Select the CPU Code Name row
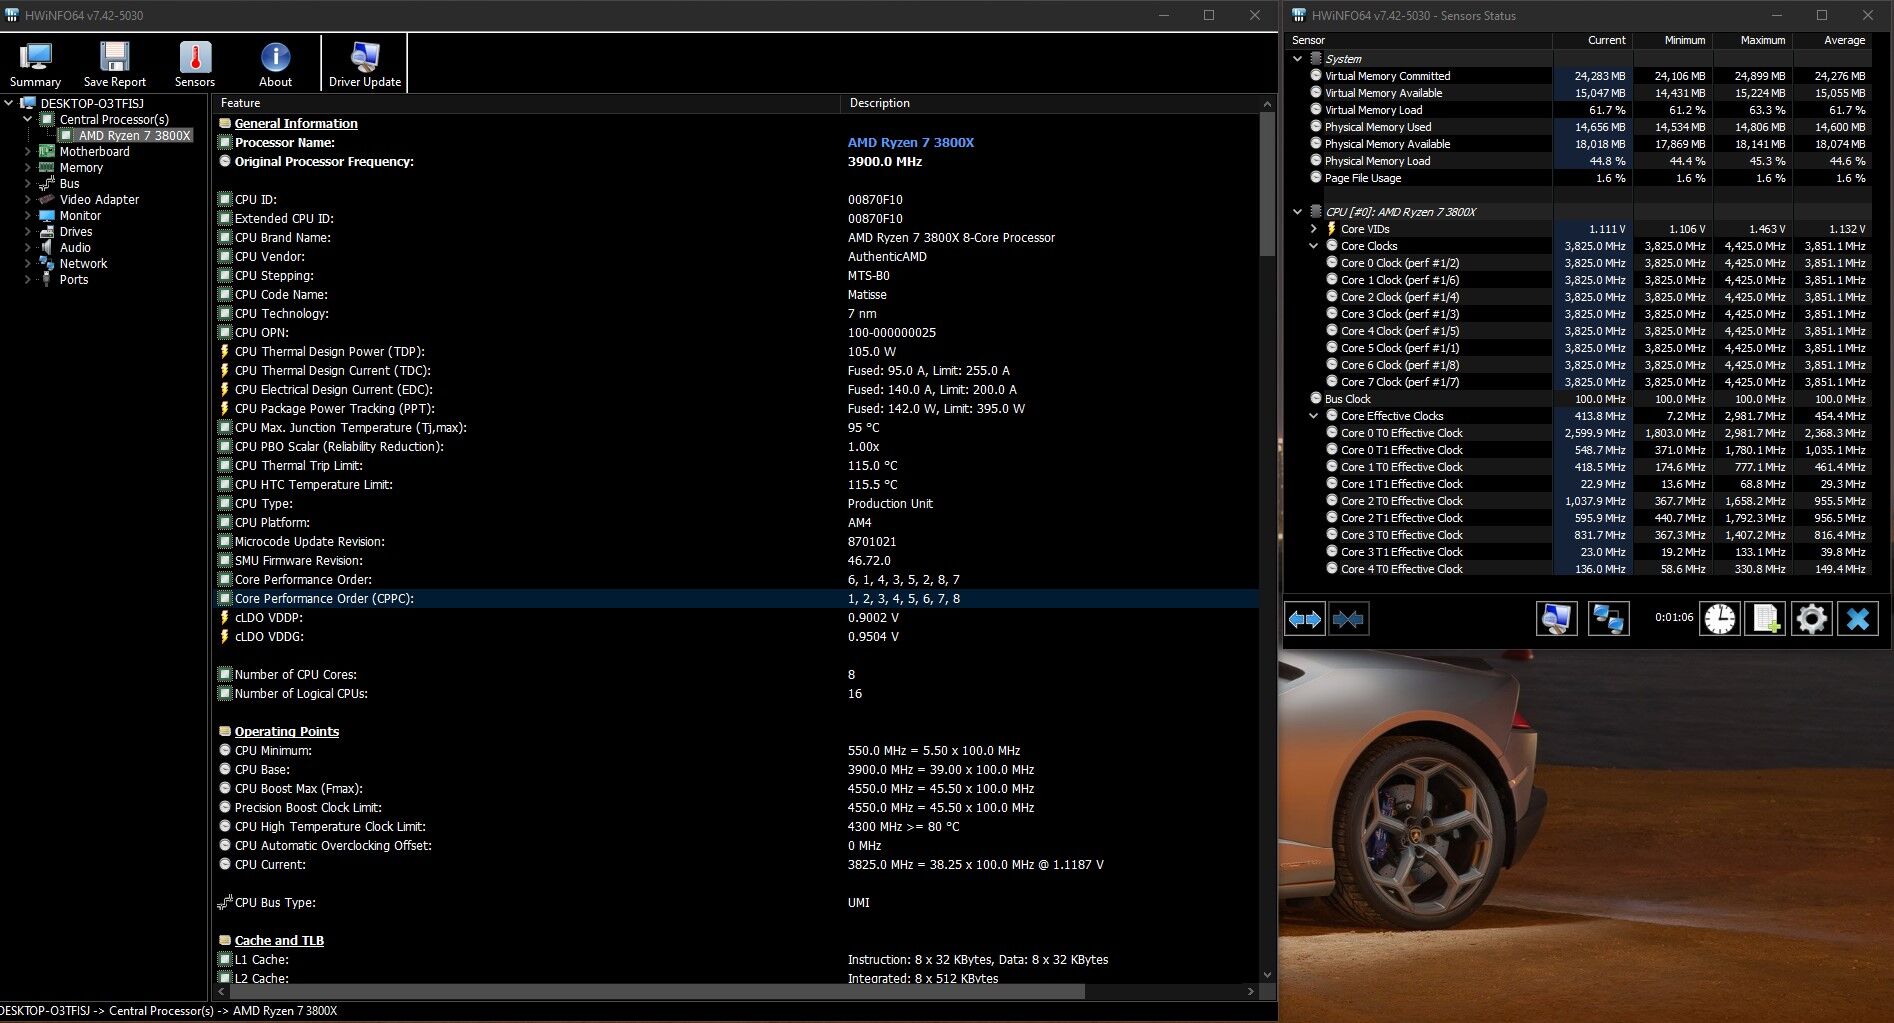 click(x=281, y=295)
